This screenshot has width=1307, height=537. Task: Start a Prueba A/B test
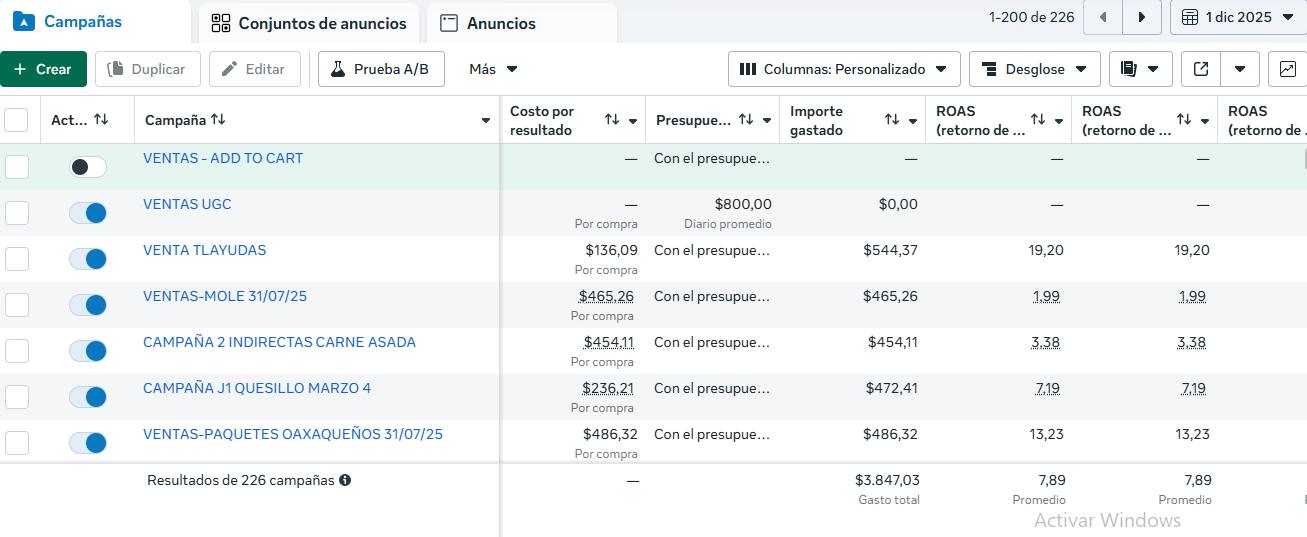pyautogui.click(x=381, y=69)
